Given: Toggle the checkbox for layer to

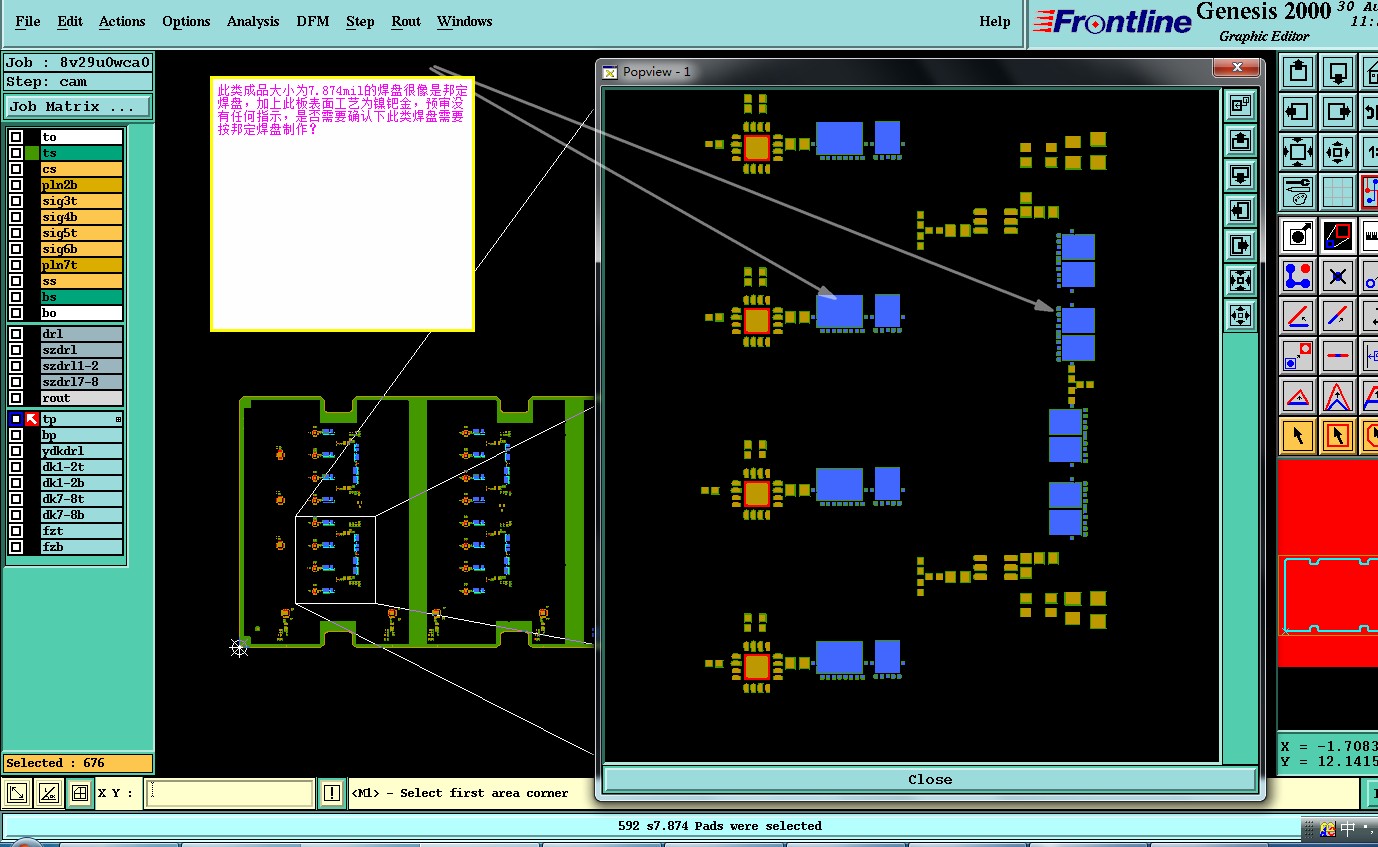Looking at the screenshot, I should pyautogui.click(x=16, y=137).
